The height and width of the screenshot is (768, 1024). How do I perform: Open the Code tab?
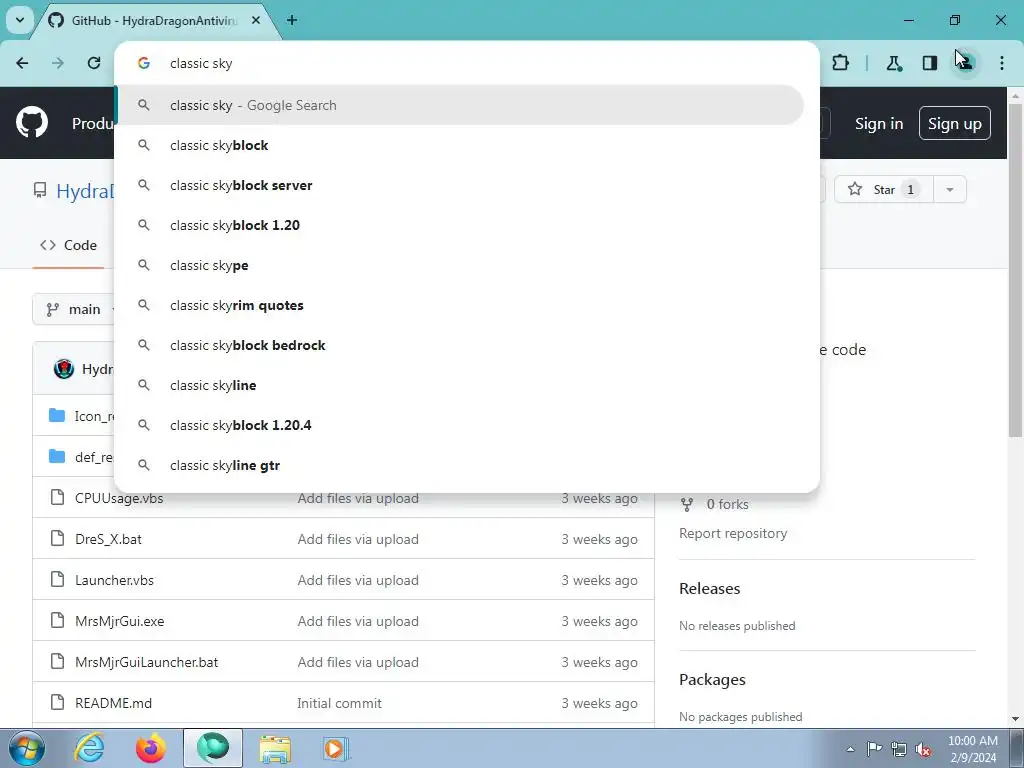69,246
